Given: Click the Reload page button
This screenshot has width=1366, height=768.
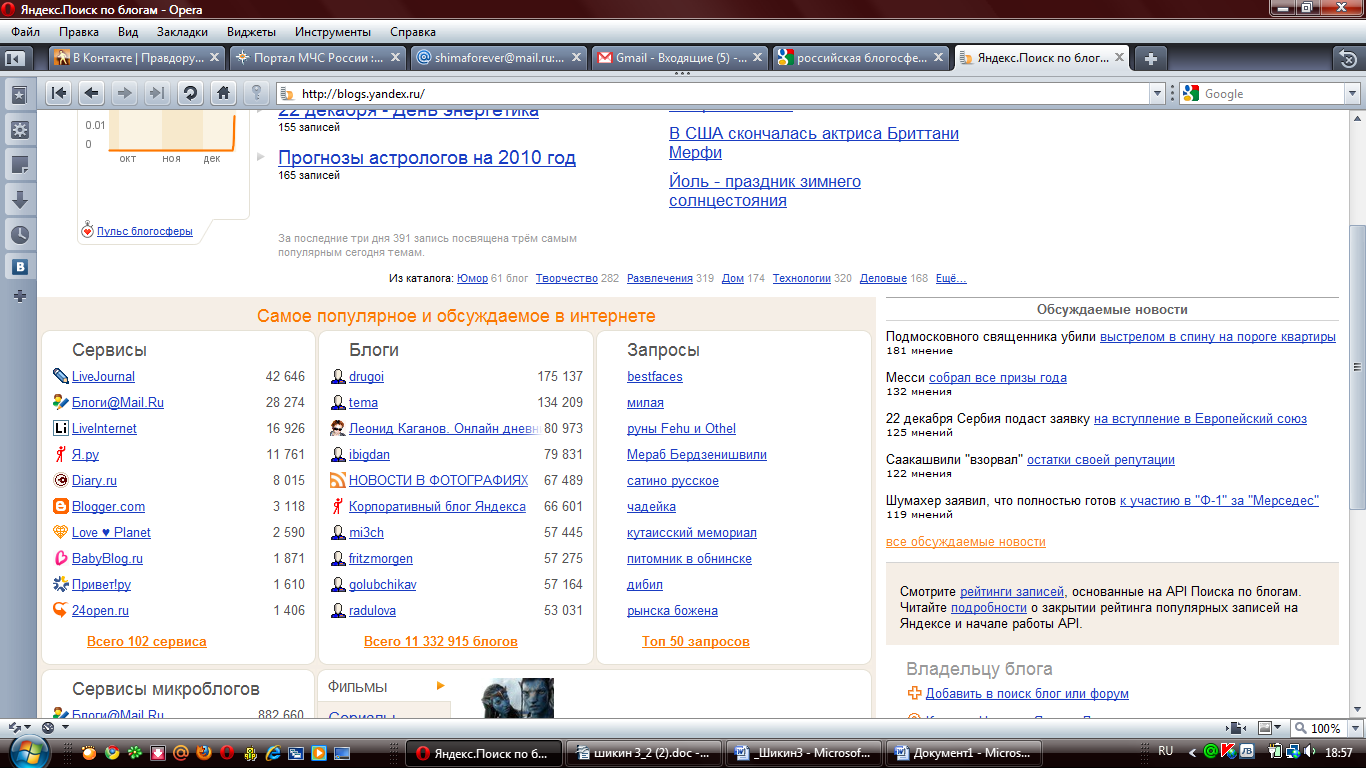Looking at the screenshot, I should click(190, 93).
